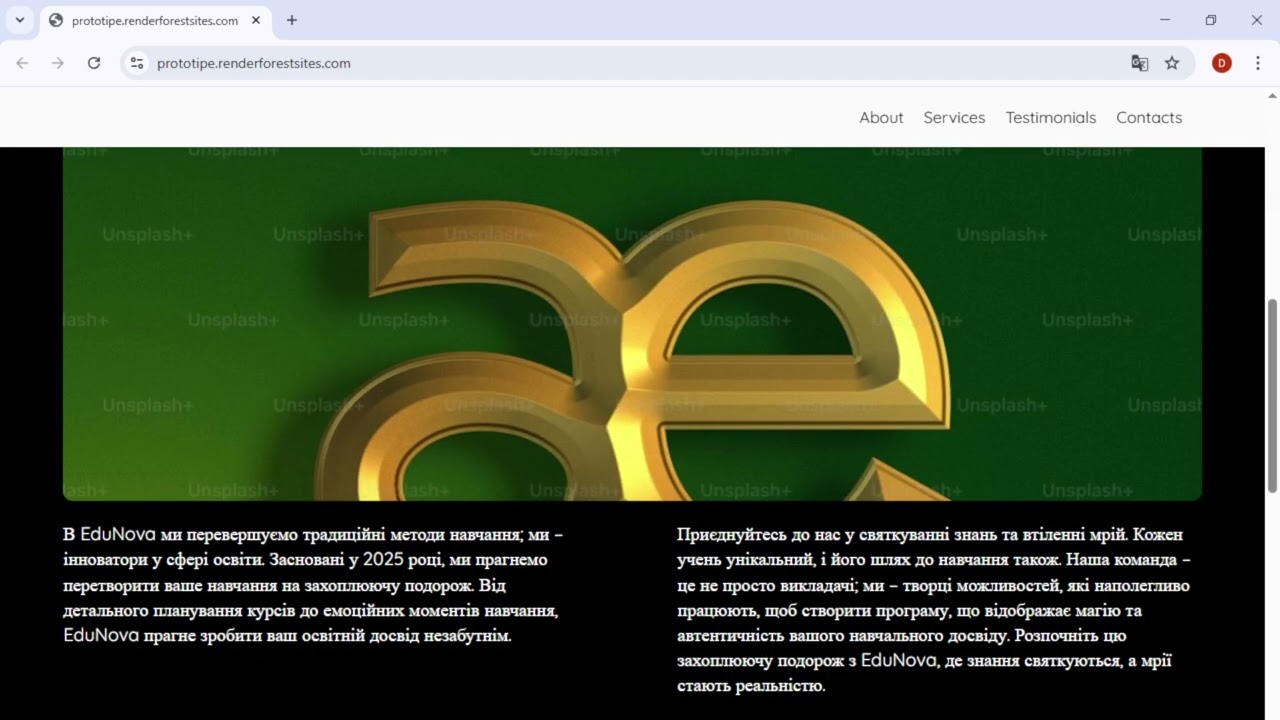Click the Google Translate icon
Viewport: 1280px width, 720px height.
point(1139,63)
